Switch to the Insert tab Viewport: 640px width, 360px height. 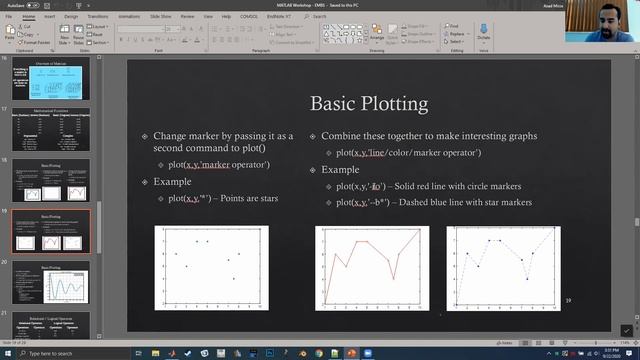pos(49,16)
